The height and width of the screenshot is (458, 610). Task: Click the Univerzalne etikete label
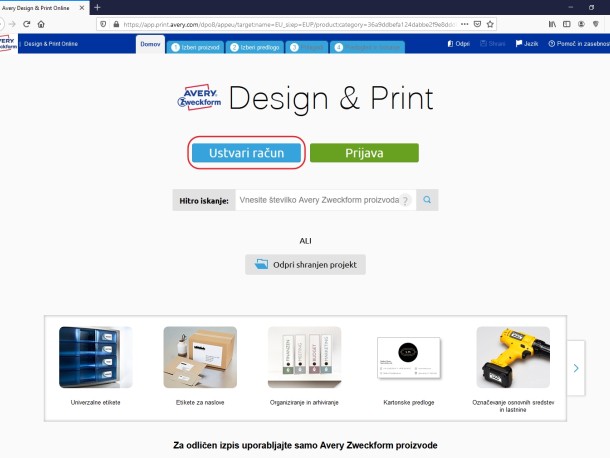coord(96,402)
